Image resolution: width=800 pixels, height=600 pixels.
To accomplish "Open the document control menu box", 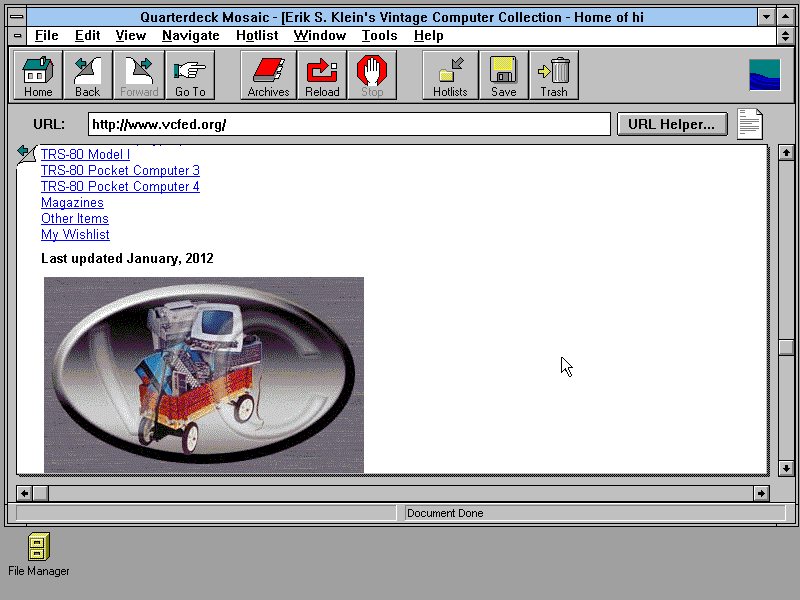I will (x=17, y=36).
